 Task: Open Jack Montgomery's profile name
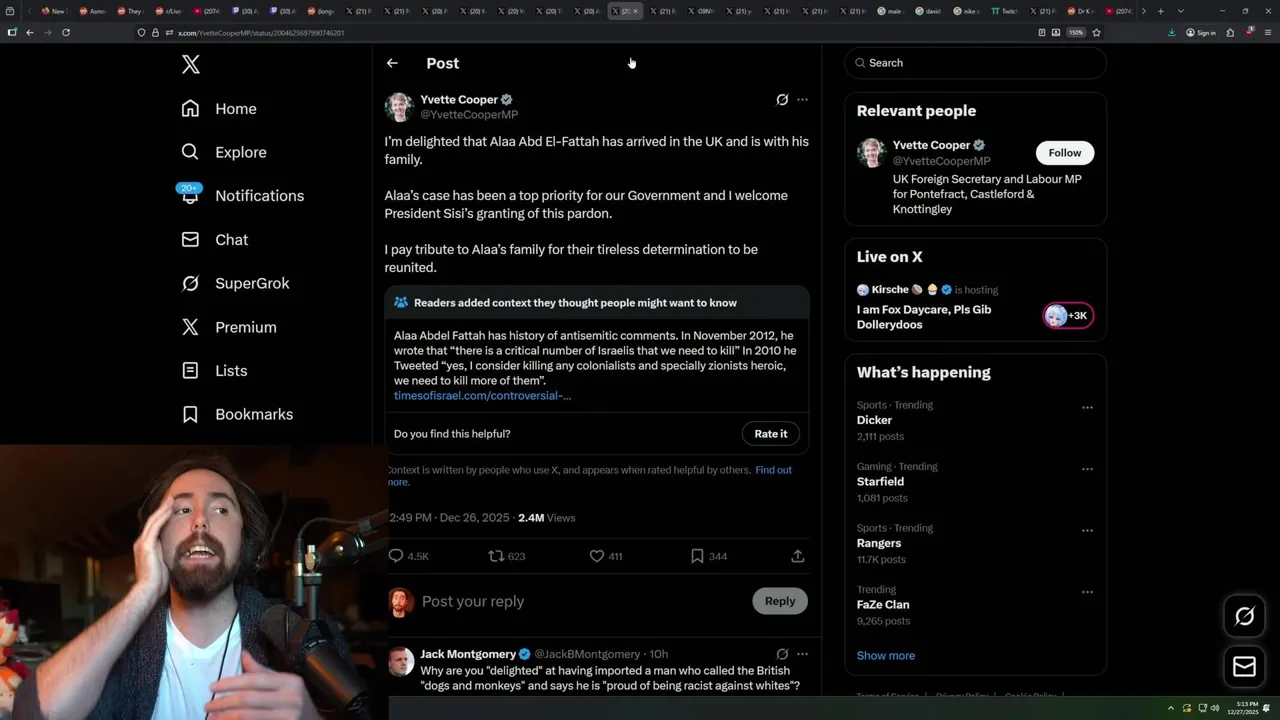pyautogui.click(x=468, y=654)
